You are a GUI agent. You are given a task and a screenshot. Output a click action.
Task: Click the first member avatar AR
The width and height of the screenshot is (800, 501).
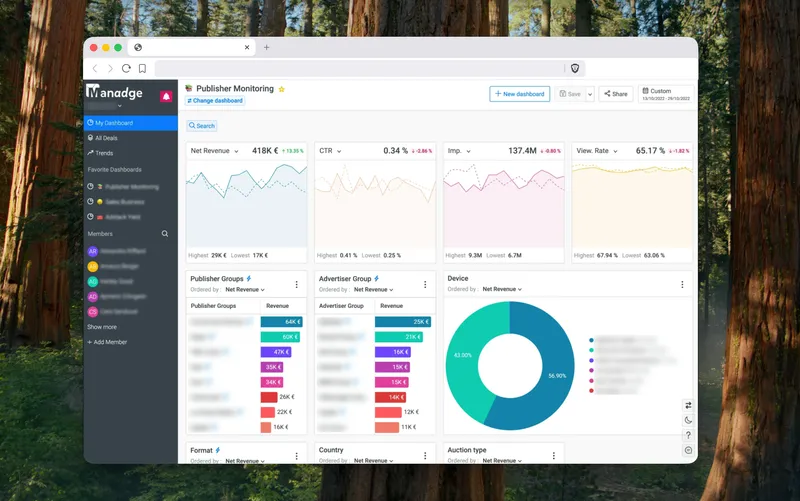click(x=92, y=251)
